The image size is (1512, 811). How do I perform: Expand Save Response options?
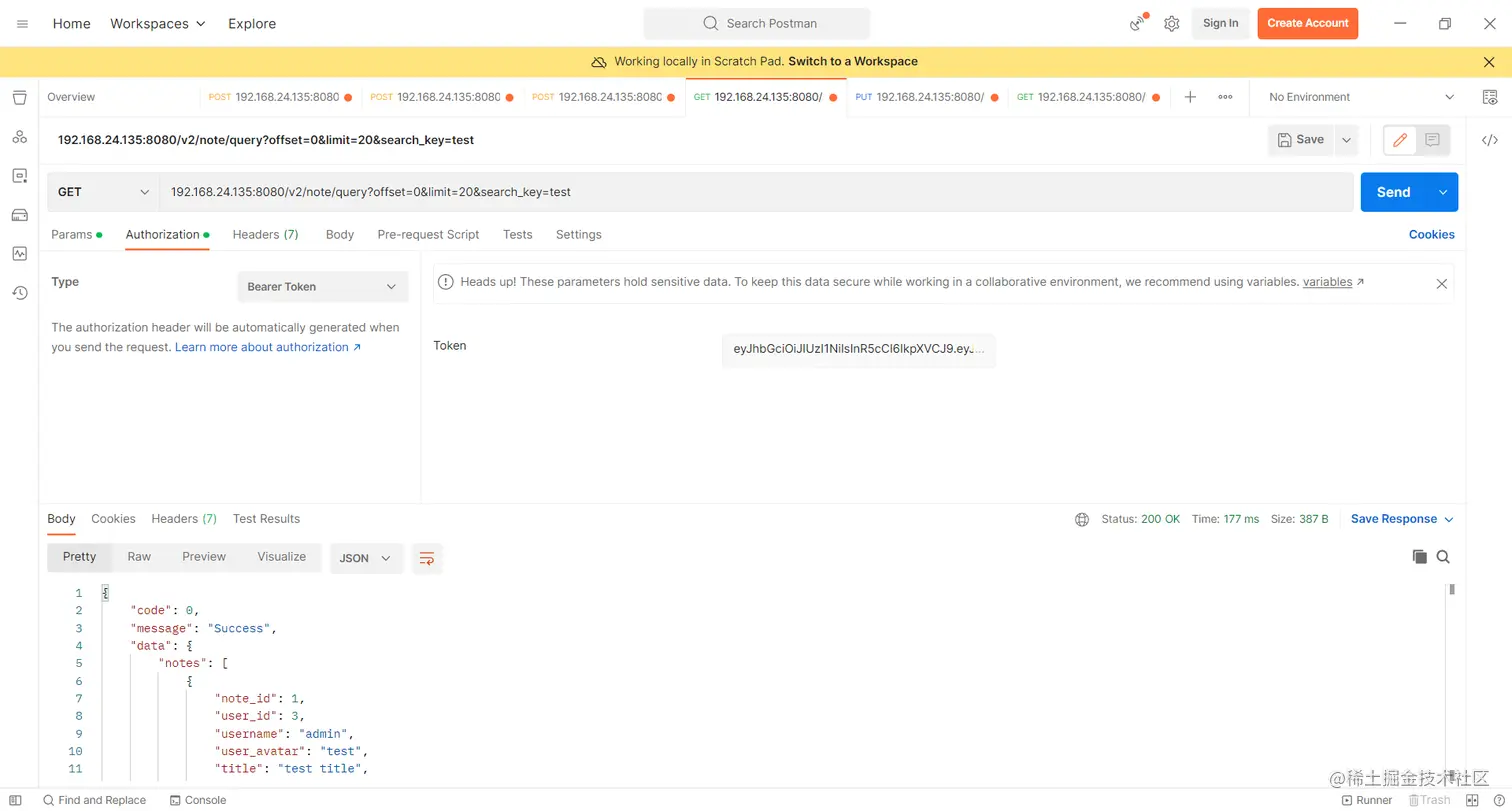1402,519
